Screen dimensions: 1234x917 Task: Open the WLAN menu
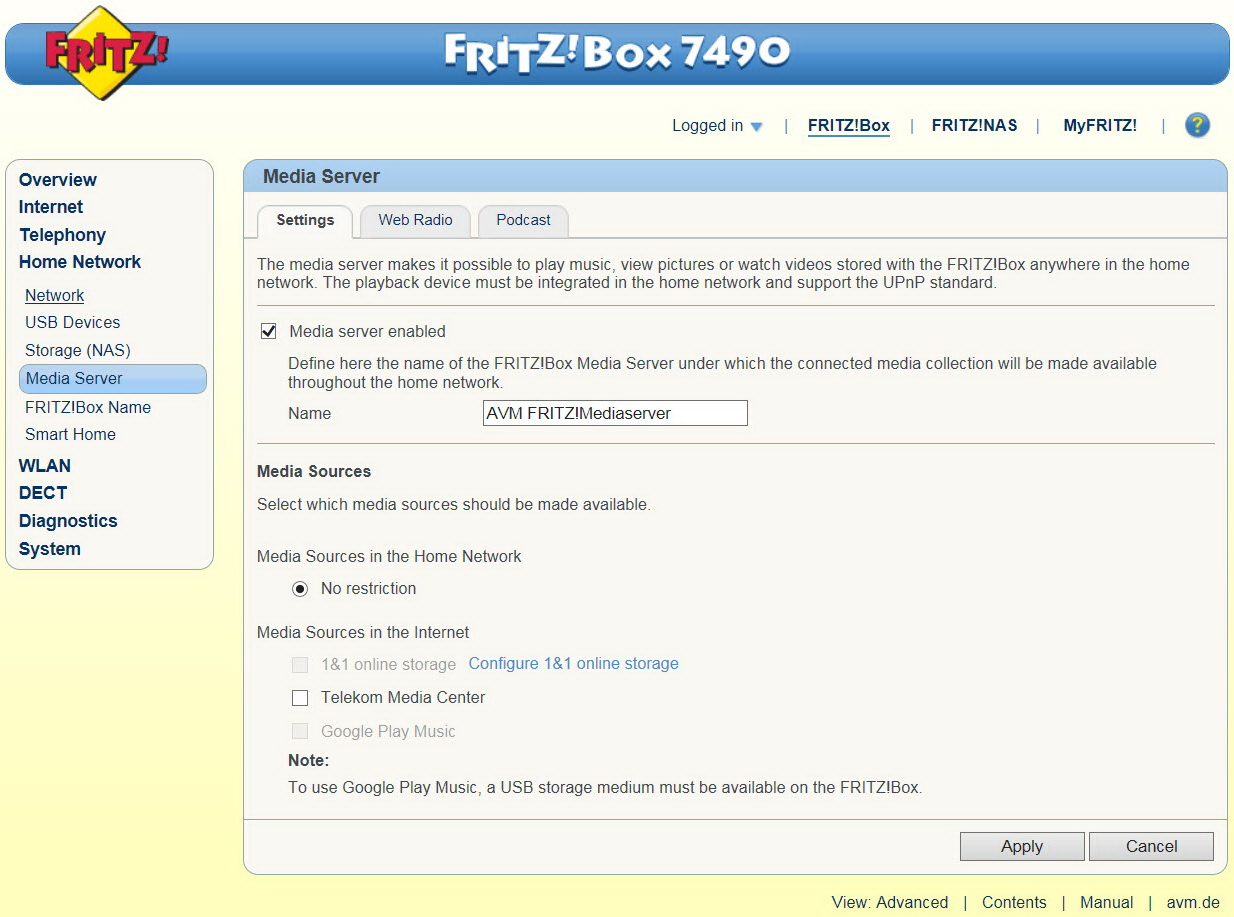(x=45, y=466)
